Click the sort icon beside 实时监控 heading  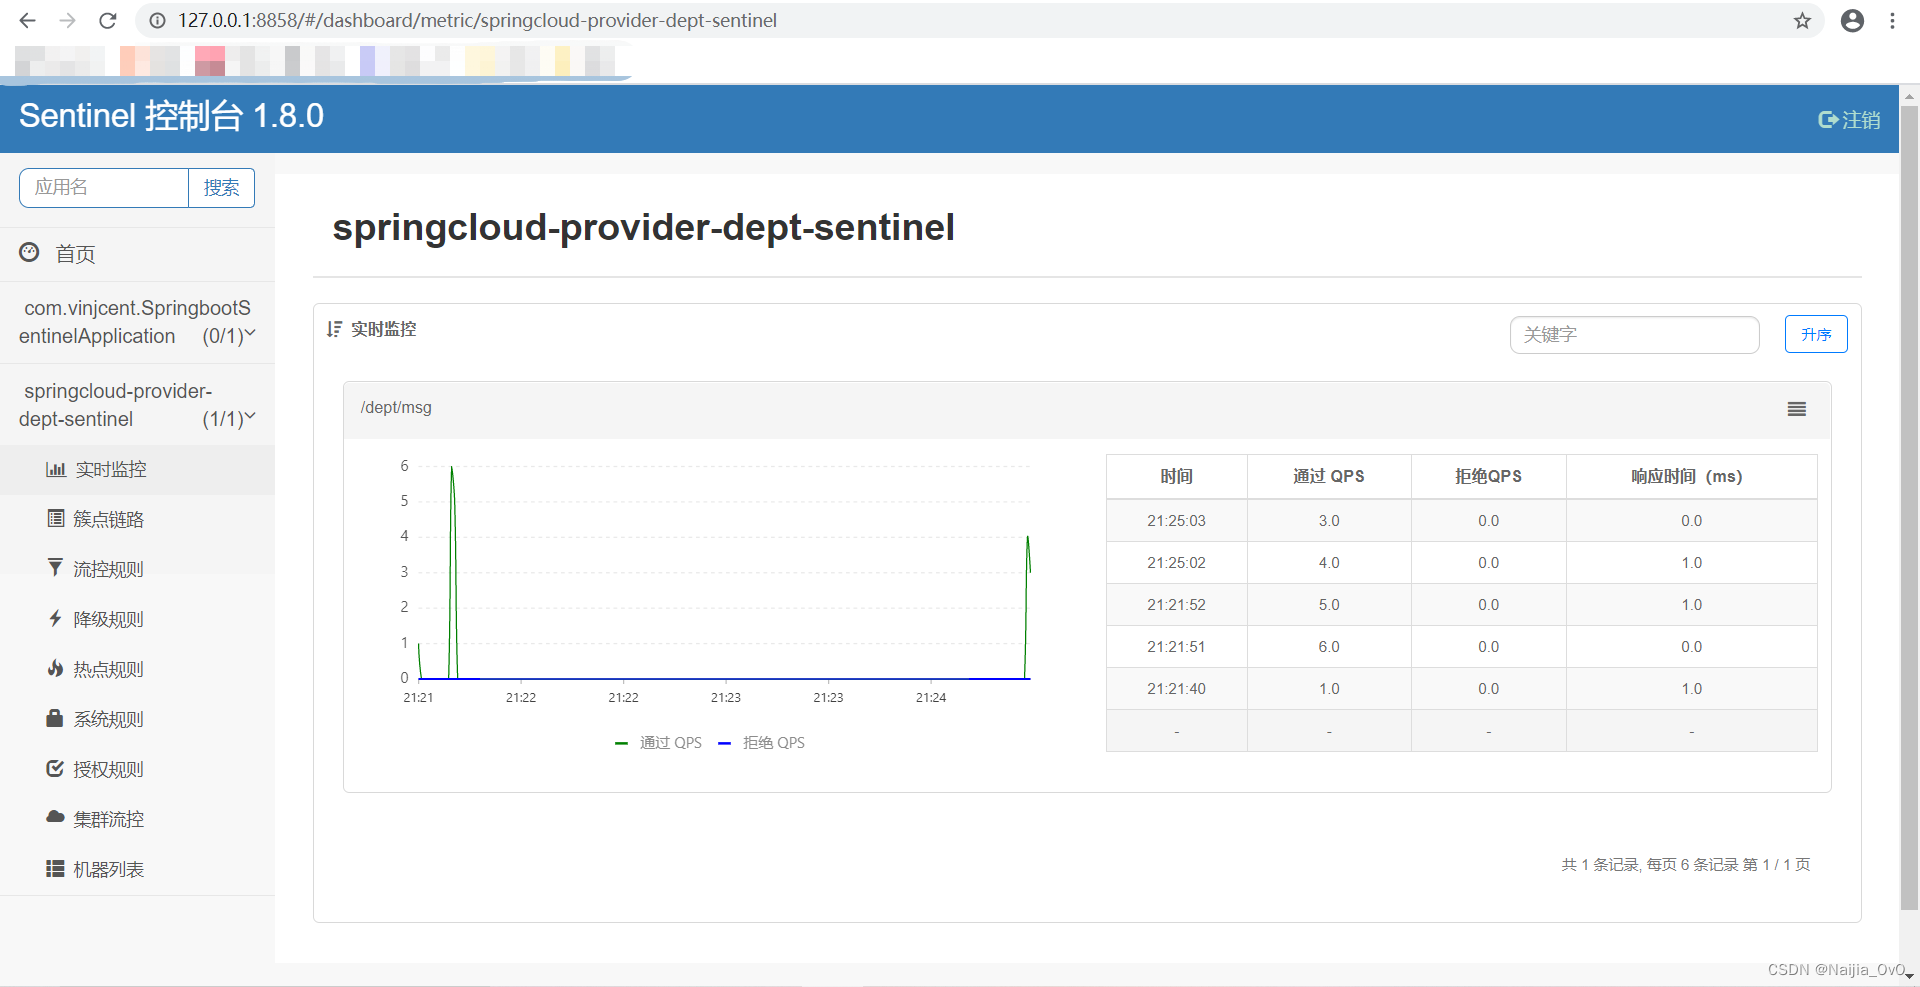point(334,329)
